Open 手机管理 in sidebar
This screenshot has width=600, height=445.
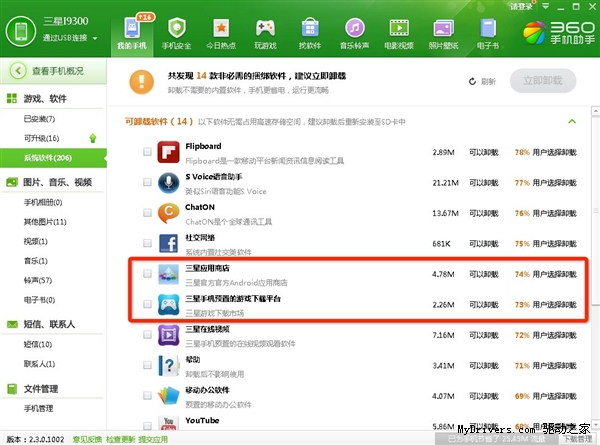pyautogui.click(x=39, y=408)
